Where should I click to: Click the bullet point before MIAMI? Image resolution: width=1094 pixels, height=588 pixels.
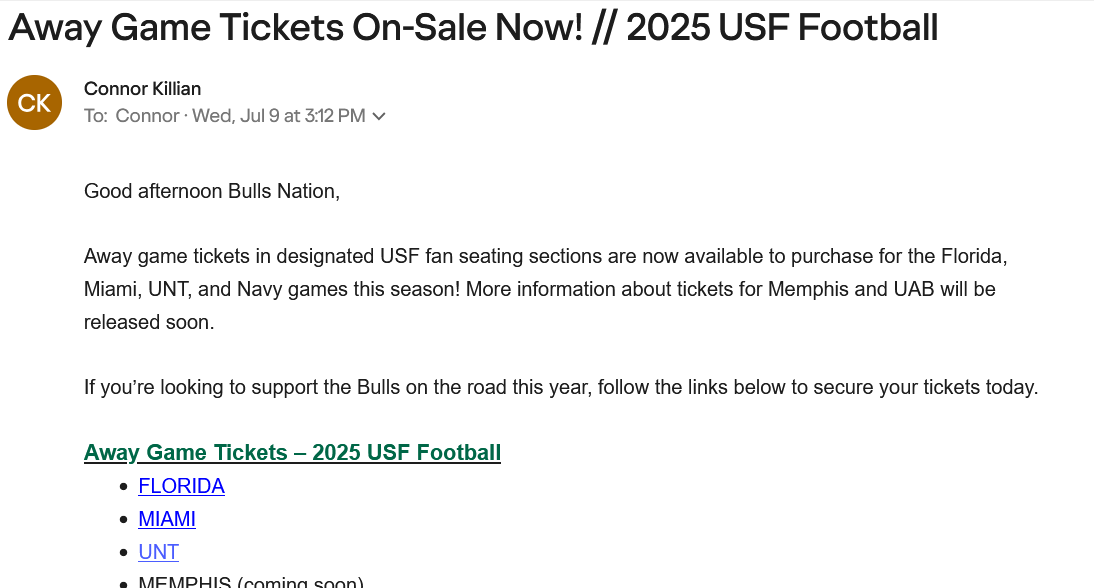pos(123,520)
